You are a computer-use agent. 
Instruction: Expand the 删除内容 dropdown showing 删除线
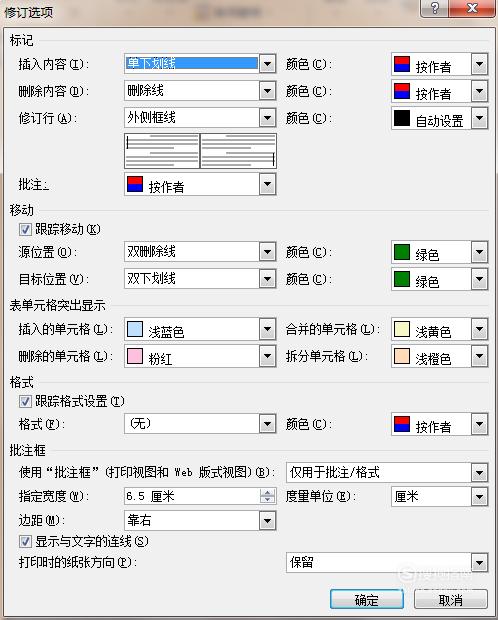coord(267,91)
